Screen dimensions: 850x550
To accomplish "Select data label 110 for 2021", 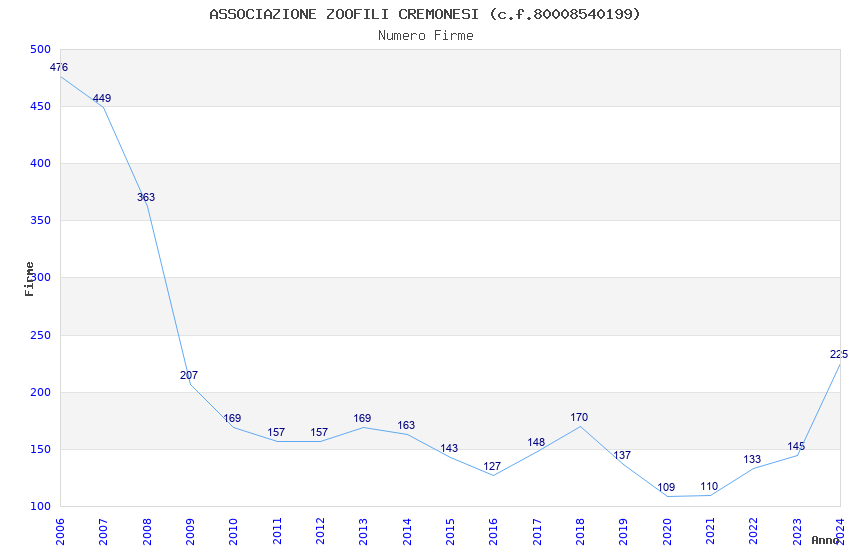I will coord(709,486).
